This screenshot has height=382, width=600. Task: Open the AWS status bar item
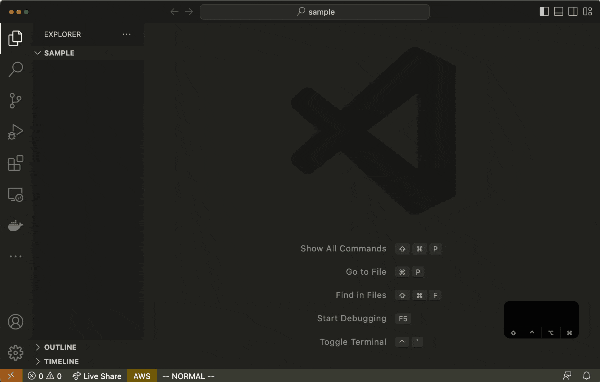142,376
